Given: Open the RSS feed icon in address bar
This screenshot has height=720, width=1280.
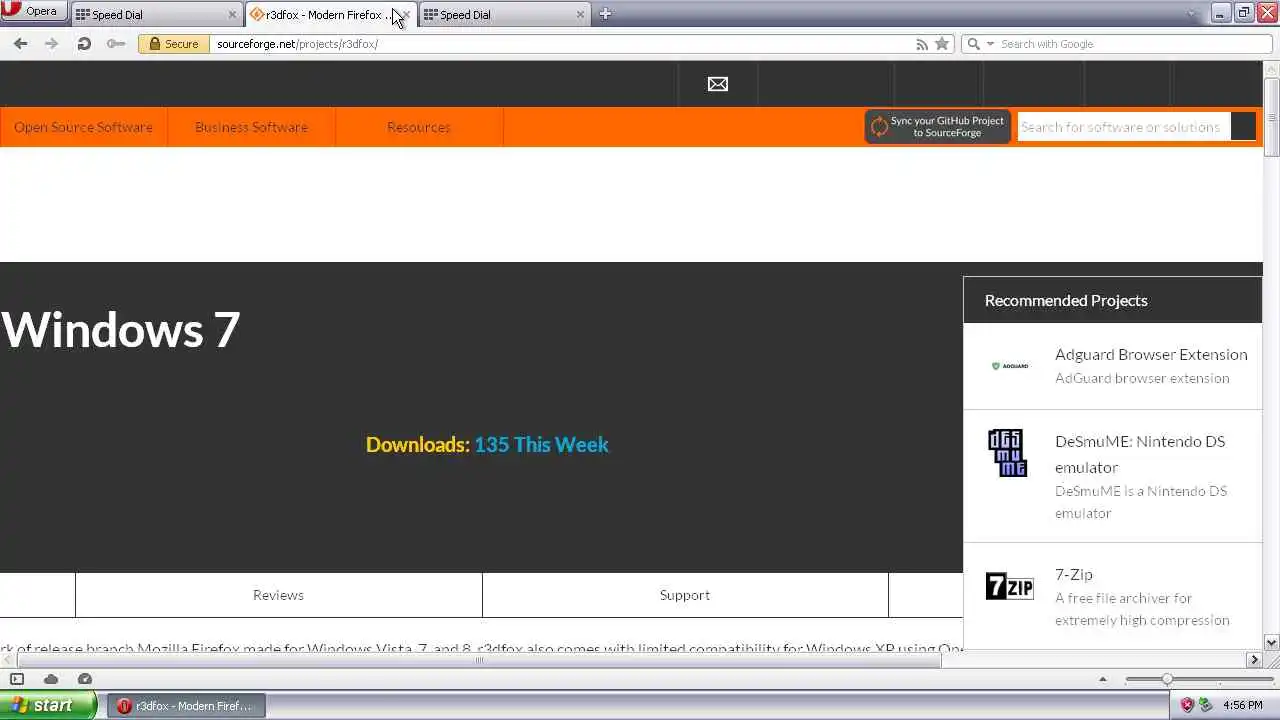Looking at the screenshot, I should [922, 44].
